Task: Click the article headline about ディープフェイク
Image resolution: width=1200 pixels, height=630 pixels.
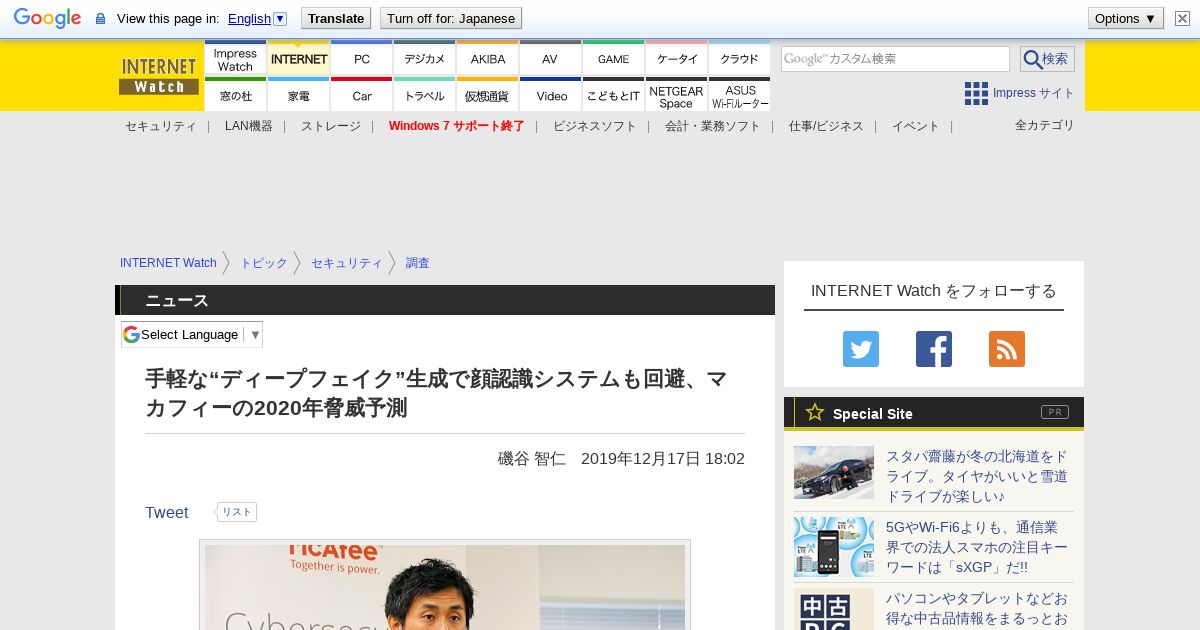Action: point(436,393)
